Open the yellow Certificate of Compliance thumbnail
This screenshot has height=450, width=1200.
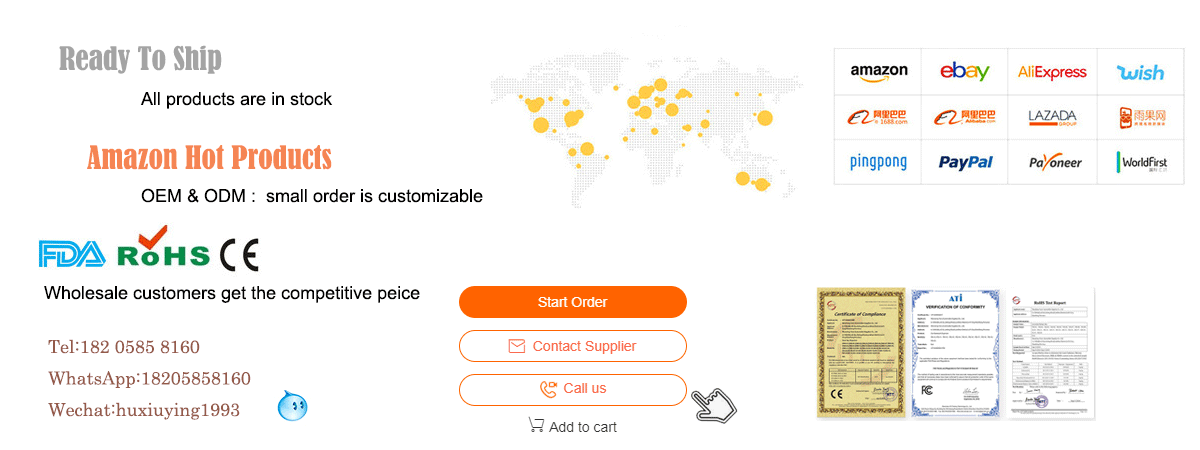coord(860,352)
